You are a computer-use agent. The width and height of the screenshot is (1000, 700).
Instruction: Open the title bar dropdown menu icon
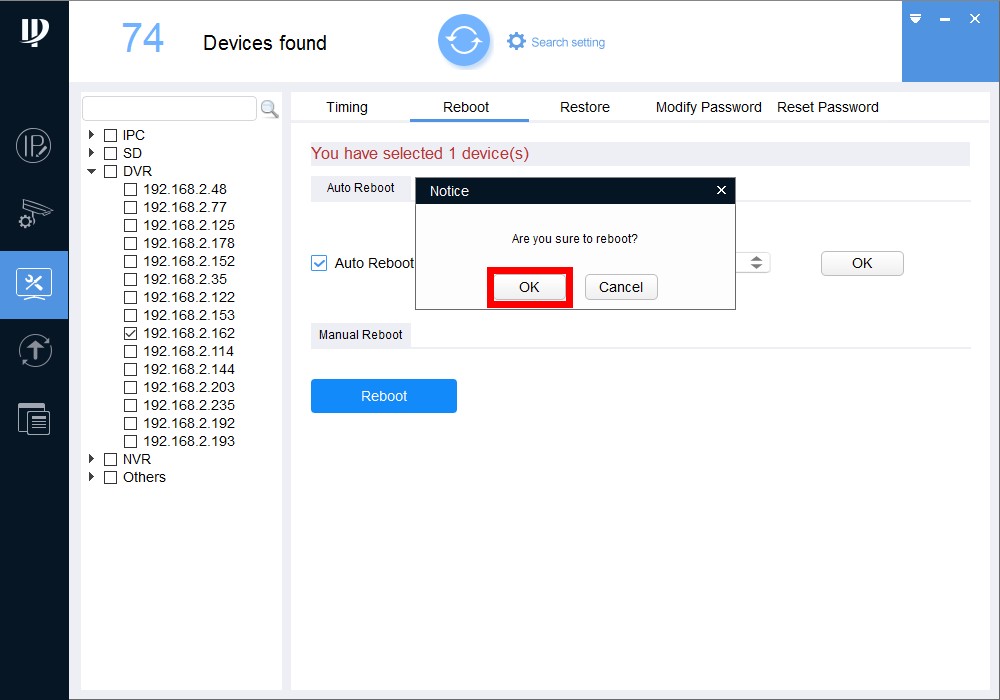click(x=915, y=18)
